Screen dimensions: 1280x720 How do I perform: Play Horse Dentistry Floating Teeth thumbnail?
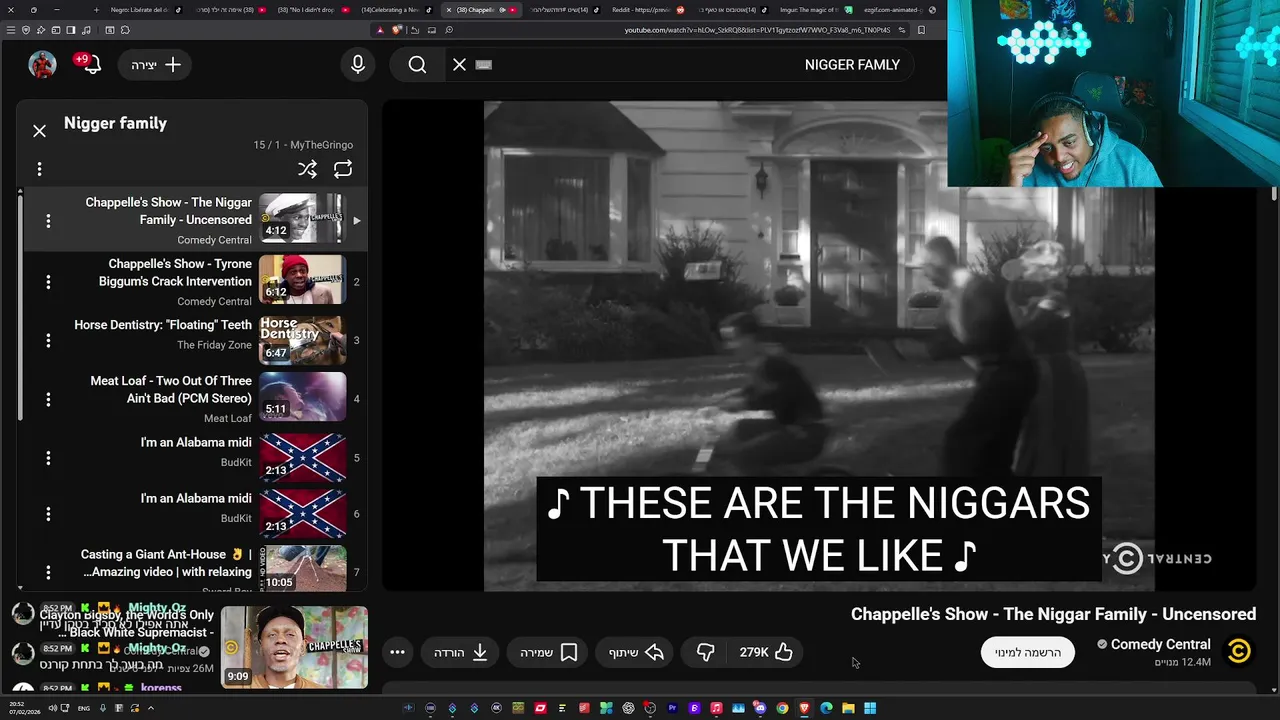(x=303, y=340)
